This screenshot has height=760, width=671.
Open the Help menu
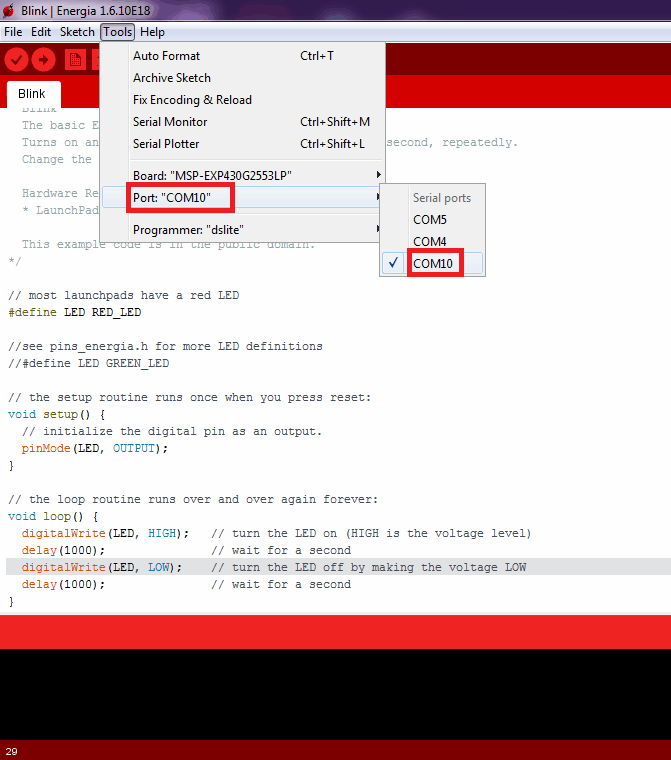coord(152,32)
